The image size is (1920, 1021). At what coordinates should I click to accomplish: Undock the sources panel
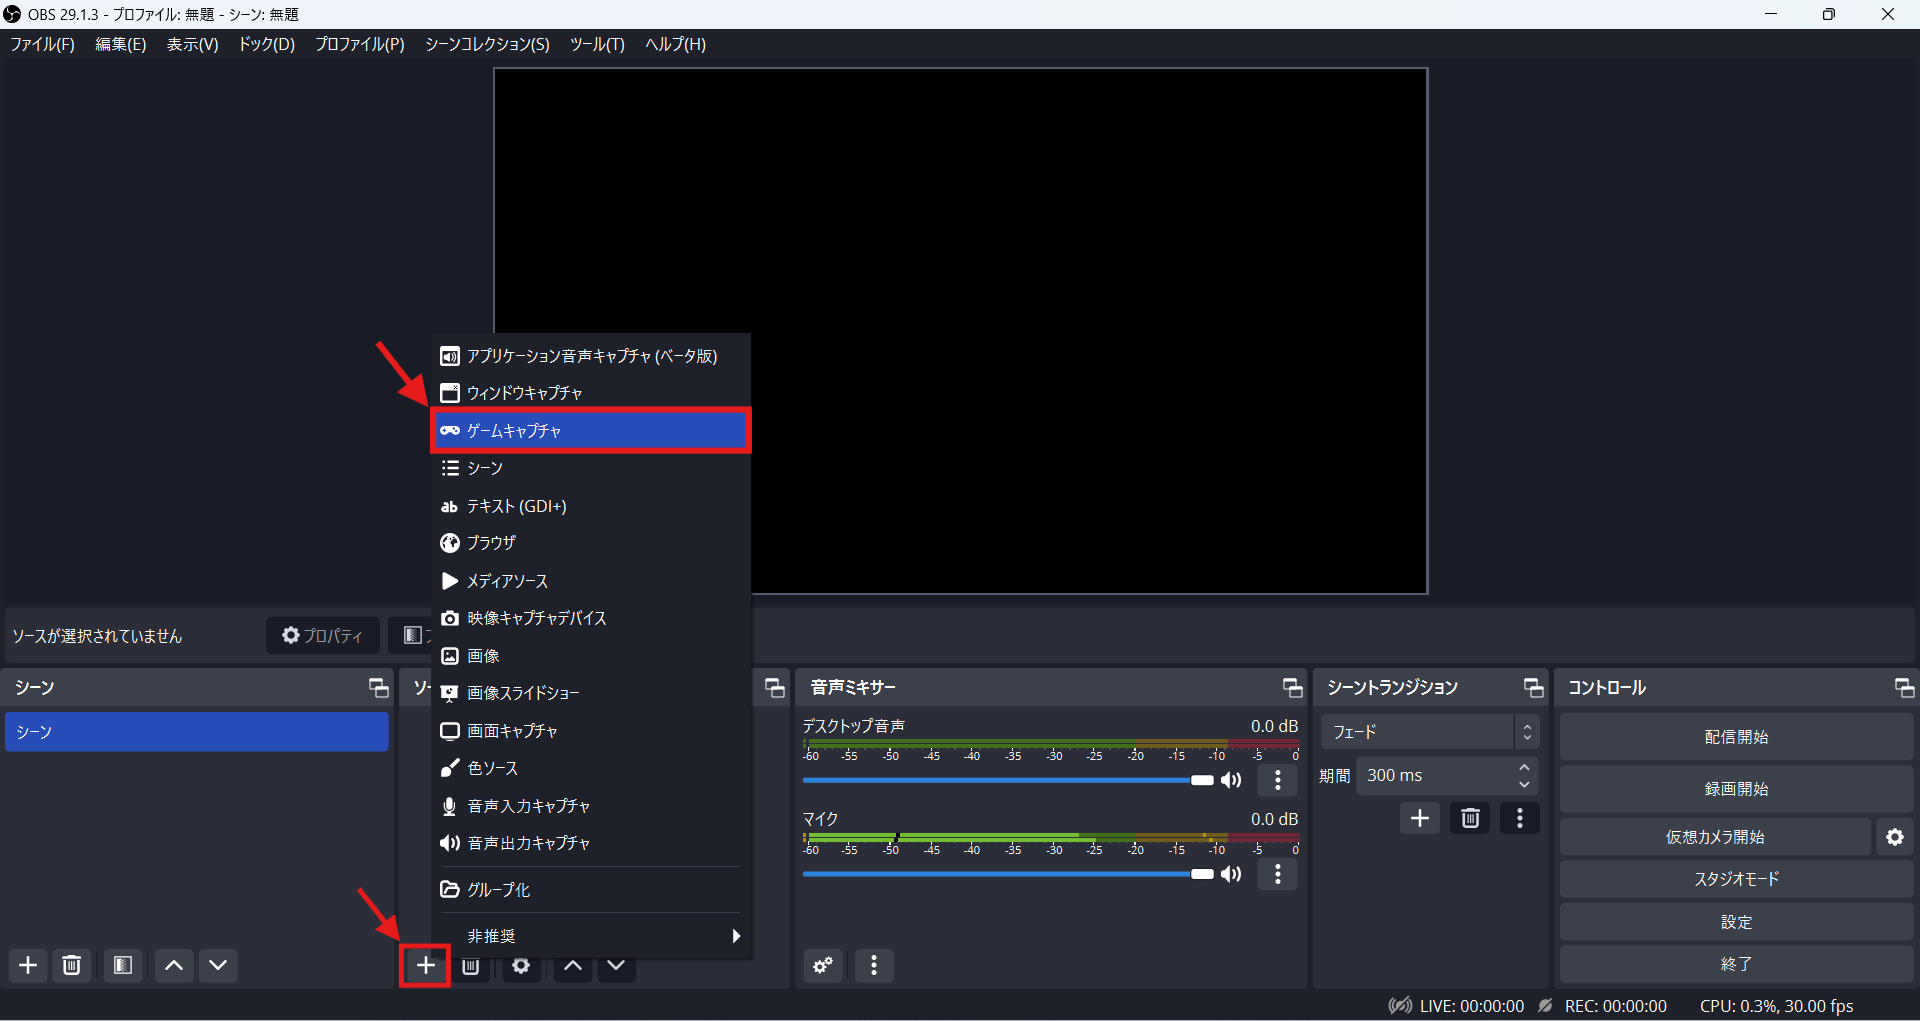(x=775, y=687)
